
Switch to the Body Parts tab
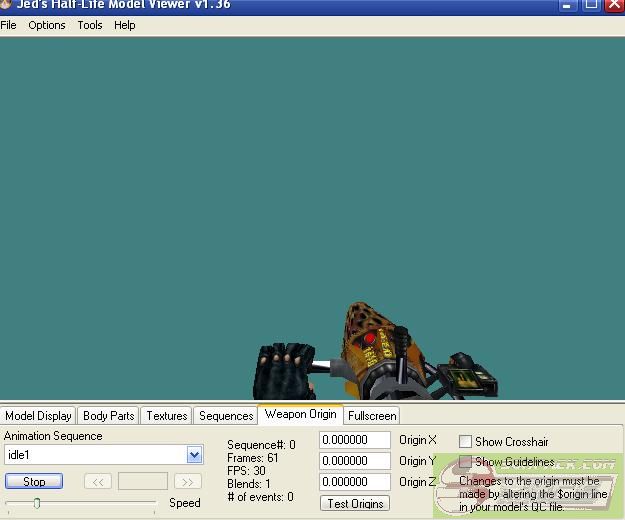pyautogui.click(x=108, y=416)
